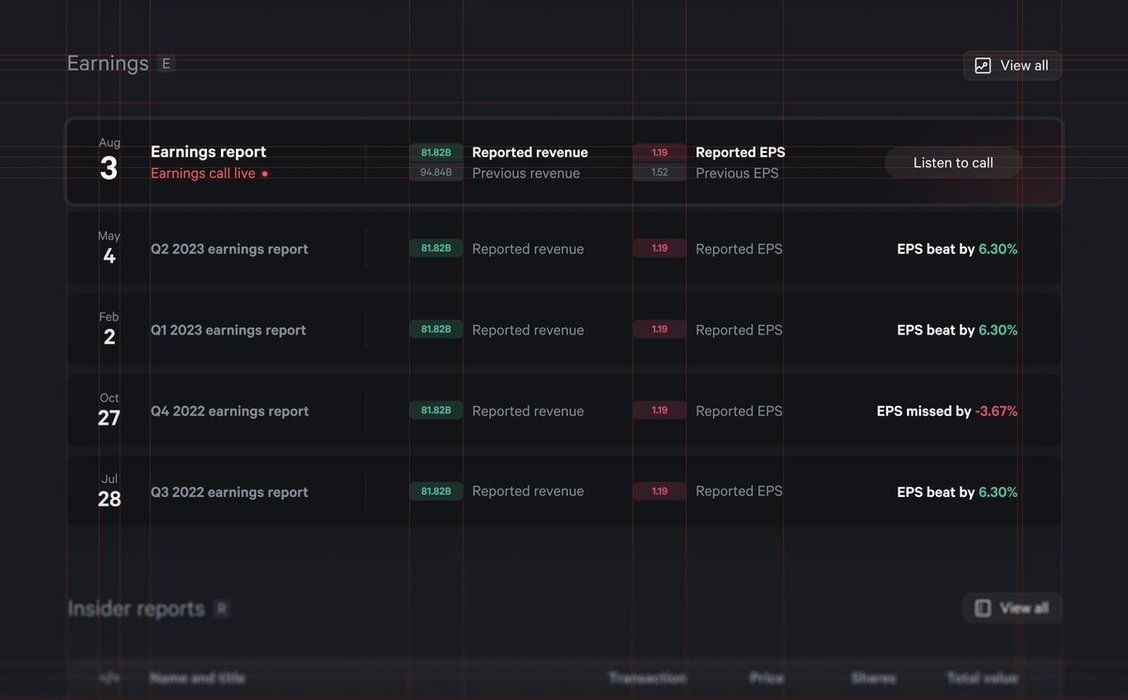This screenshot has width=1128, height=700.
Task: Select the Q4 2022 earnings report row
Action: coord(229,411)
